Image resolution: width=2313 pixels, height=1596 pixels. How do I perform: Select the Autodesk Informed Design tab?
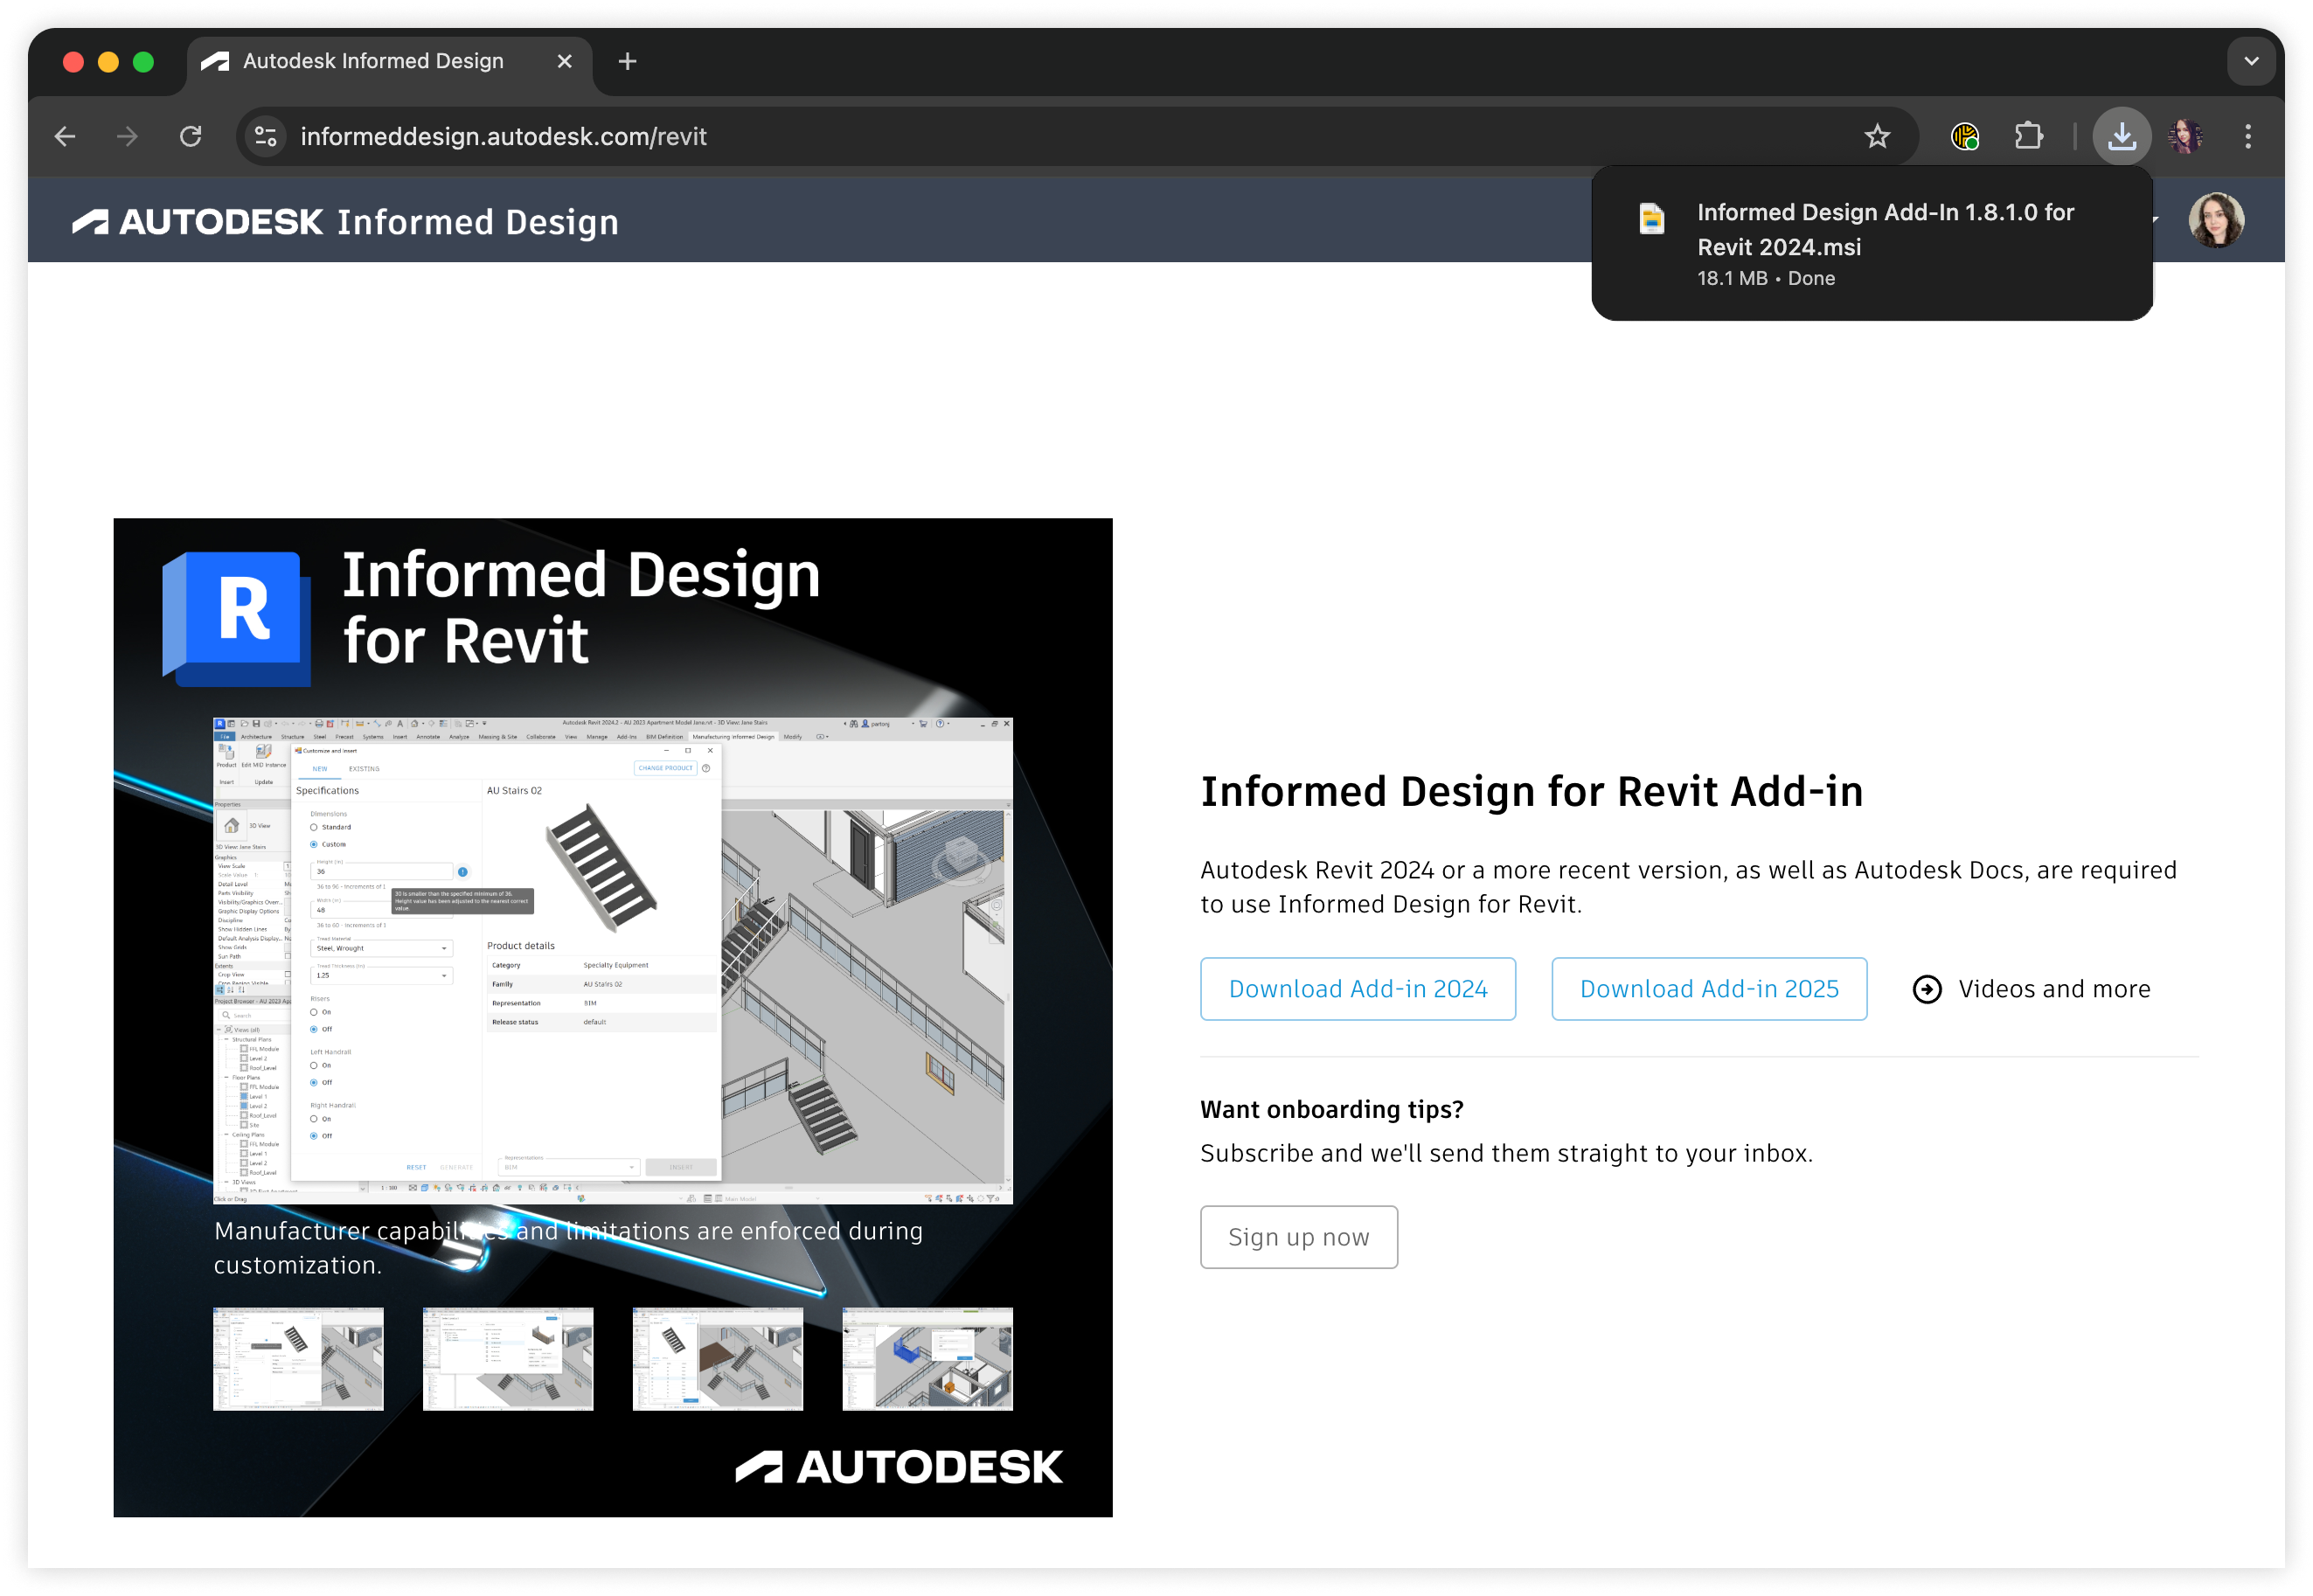373,61
